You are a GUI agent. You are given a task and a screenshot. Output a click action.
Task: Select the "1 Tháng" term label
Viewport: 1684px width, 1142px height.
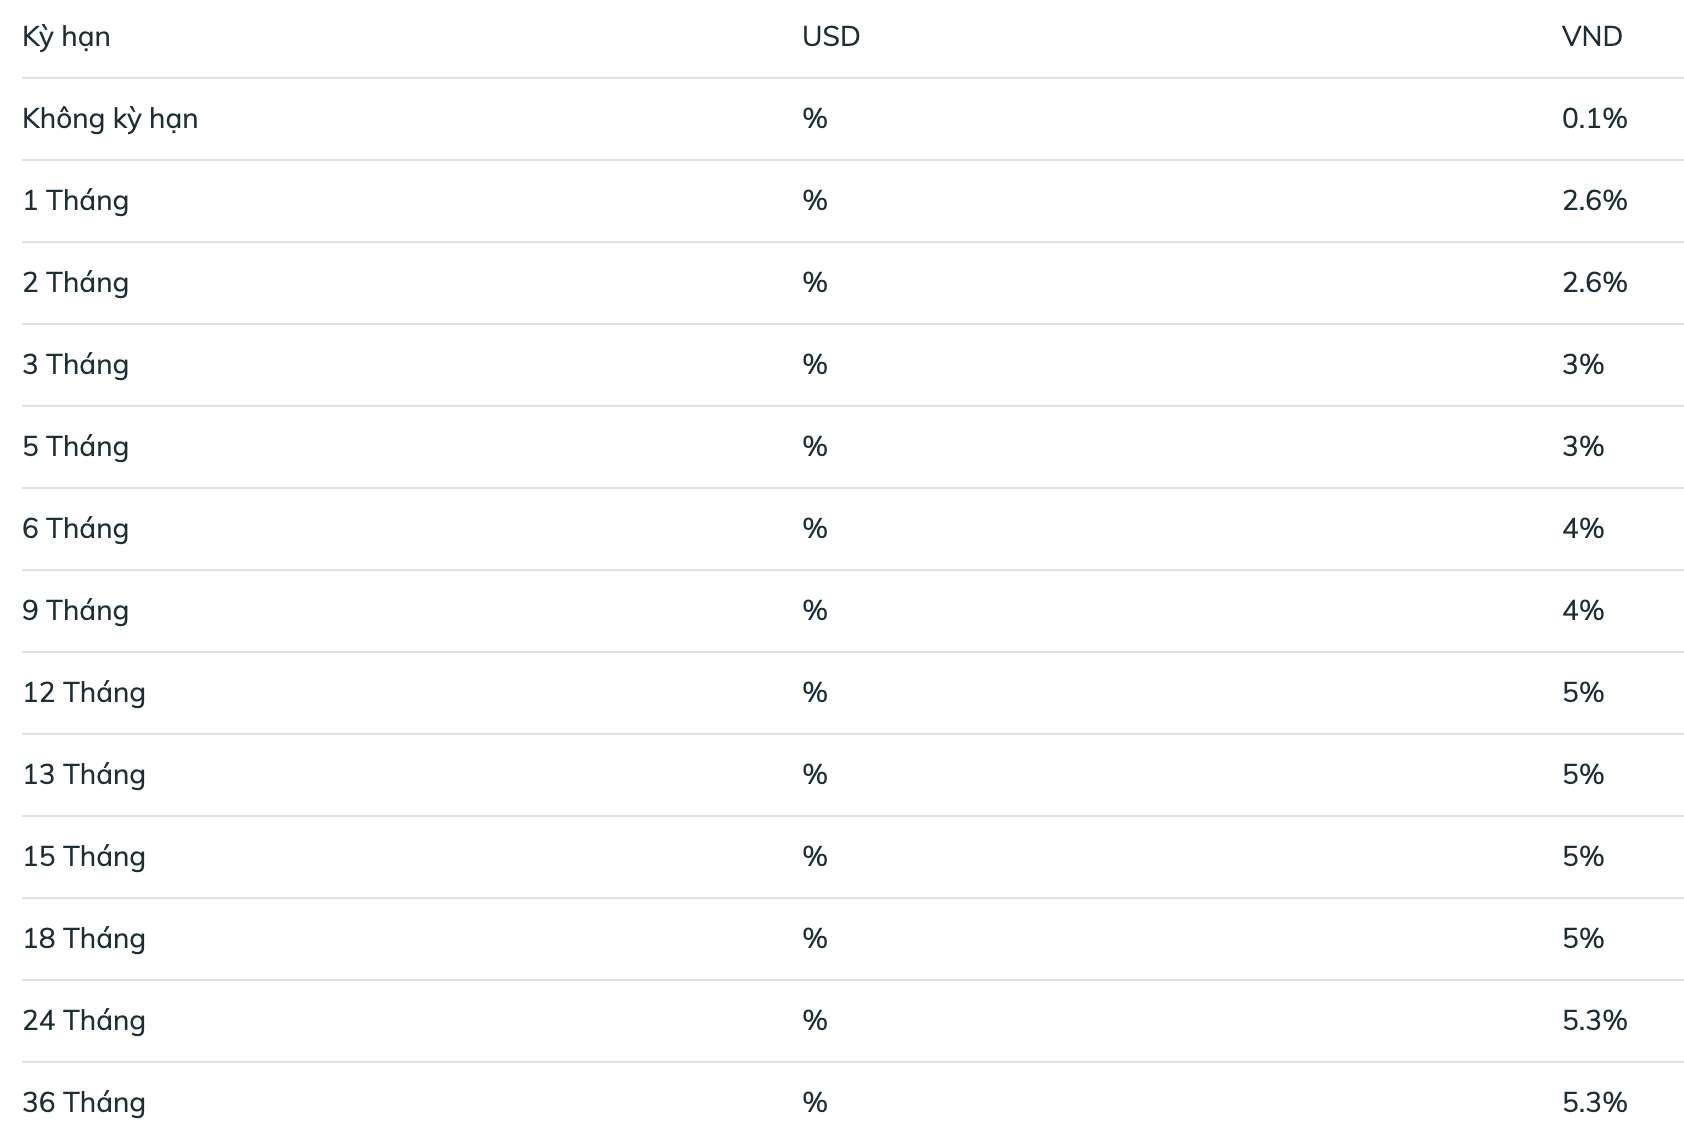pos(76,201)
